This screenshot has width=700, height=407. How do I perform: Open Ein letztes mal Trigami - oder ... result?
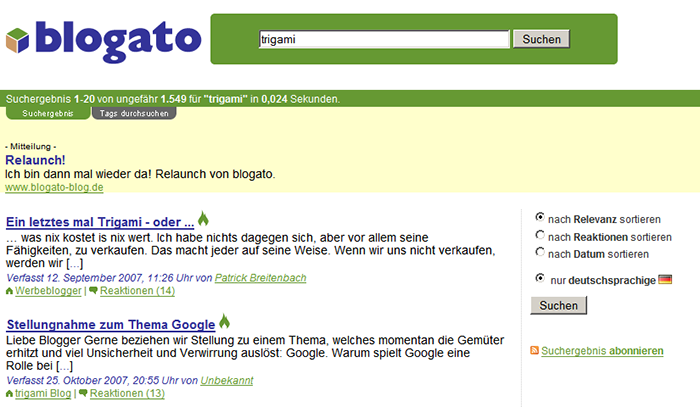[100, 222]
